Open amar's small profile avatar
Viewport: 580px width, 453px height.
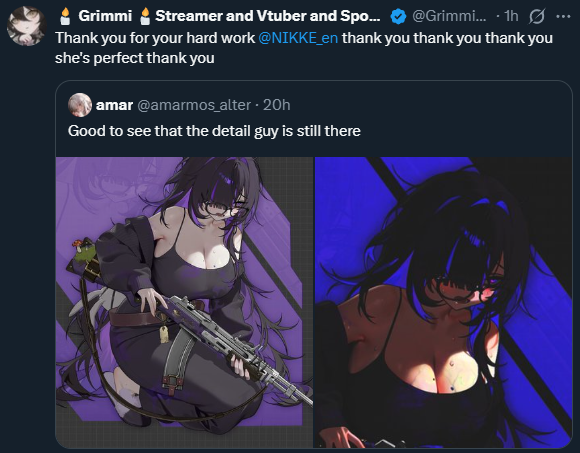point(80,105)
